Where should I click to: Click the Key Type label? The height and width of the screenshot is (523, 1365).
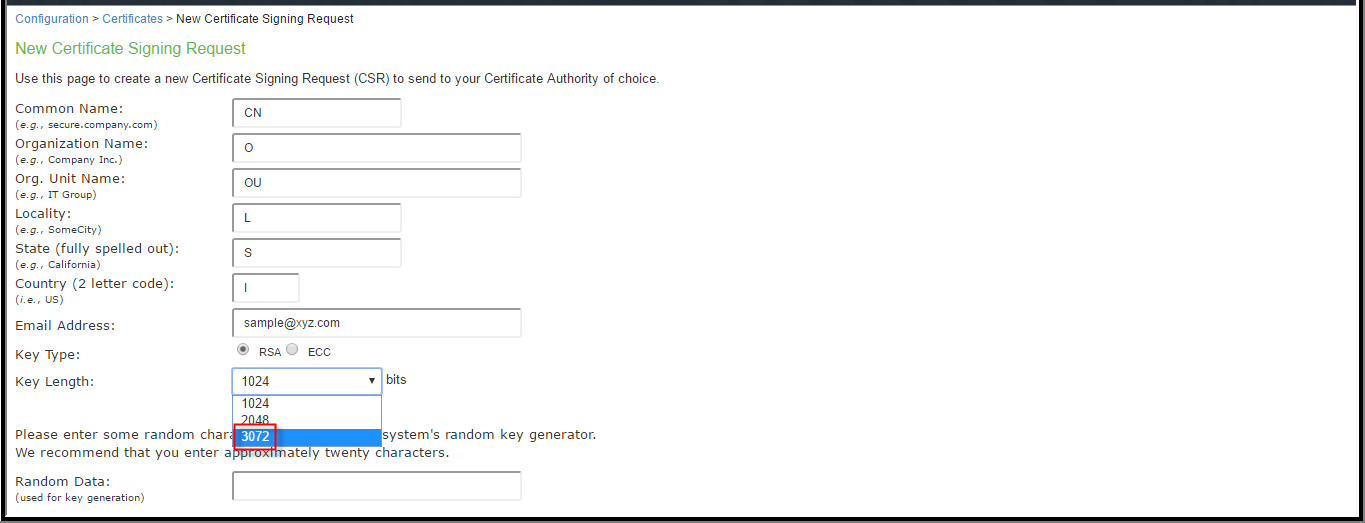point(48,354)
